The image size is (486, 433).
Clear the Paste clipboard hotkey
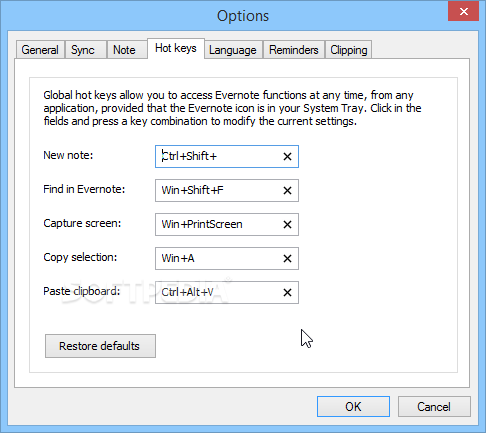pyautogui.click(x=287, y=292)
